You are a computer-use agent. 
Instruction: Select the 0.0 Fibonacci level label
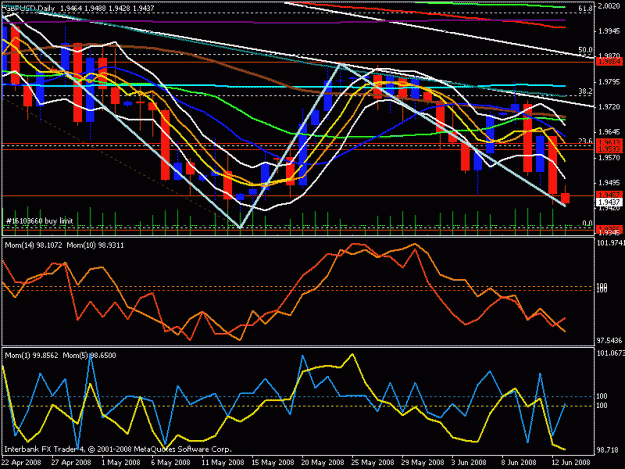point(587,223)
